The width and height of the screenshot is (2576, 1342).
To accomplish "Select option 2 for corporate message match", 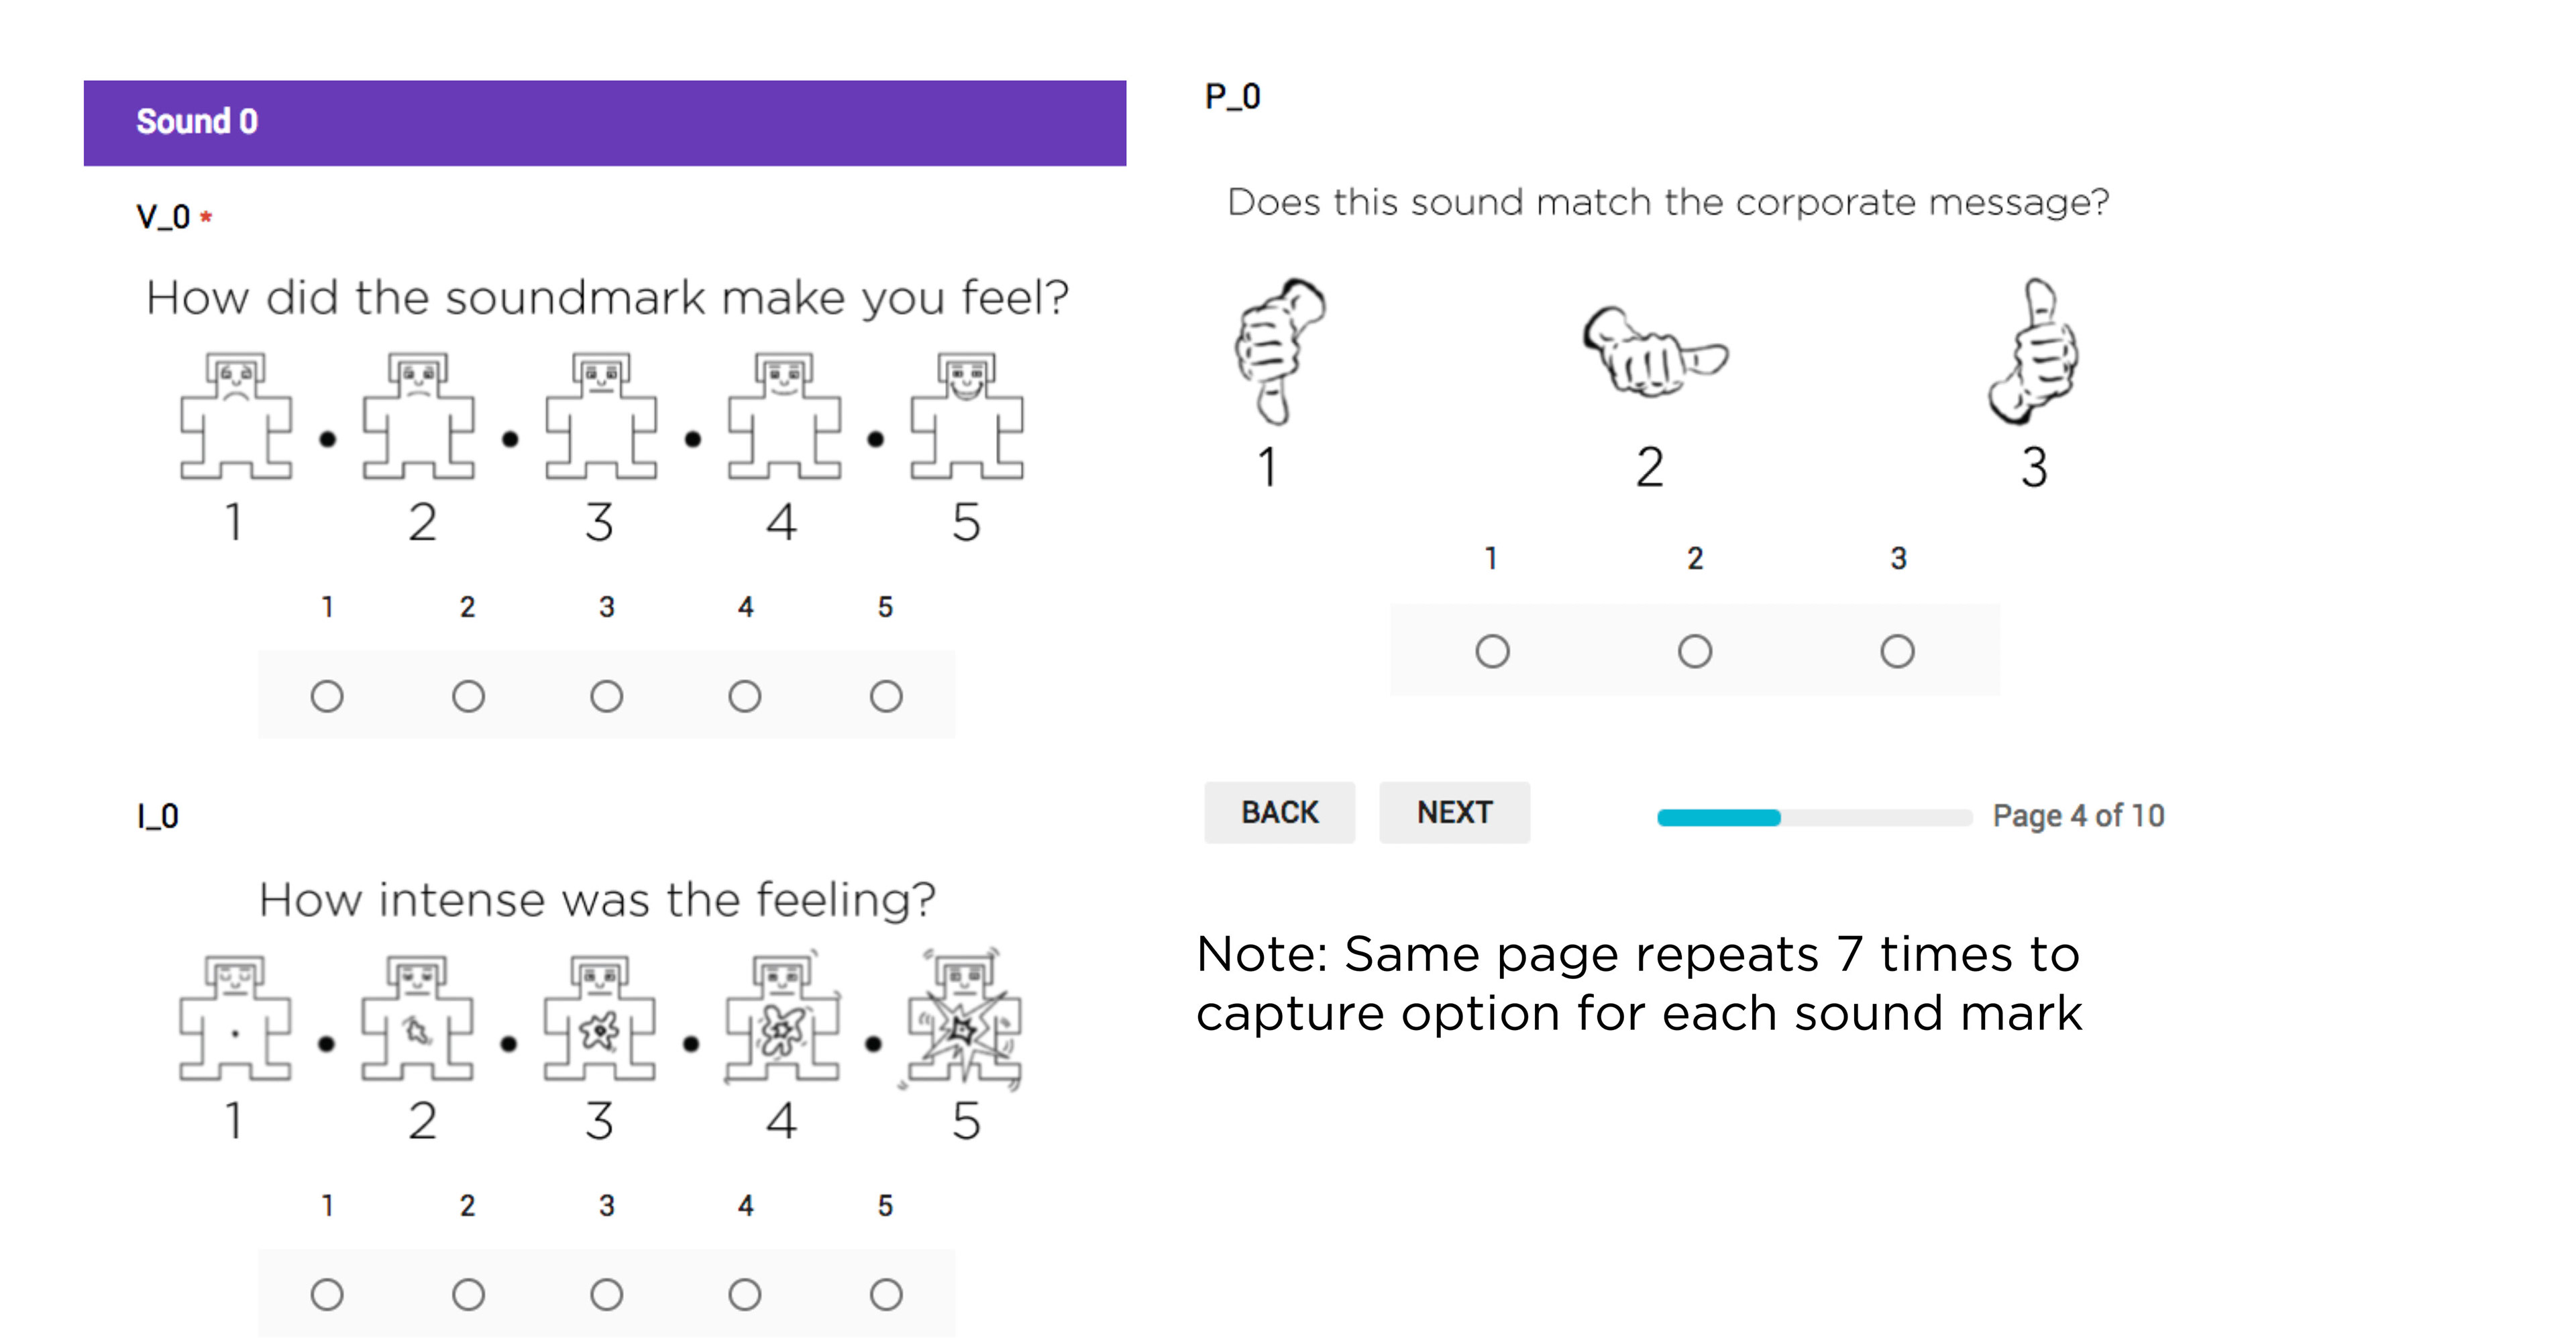I will point(1695,652).
